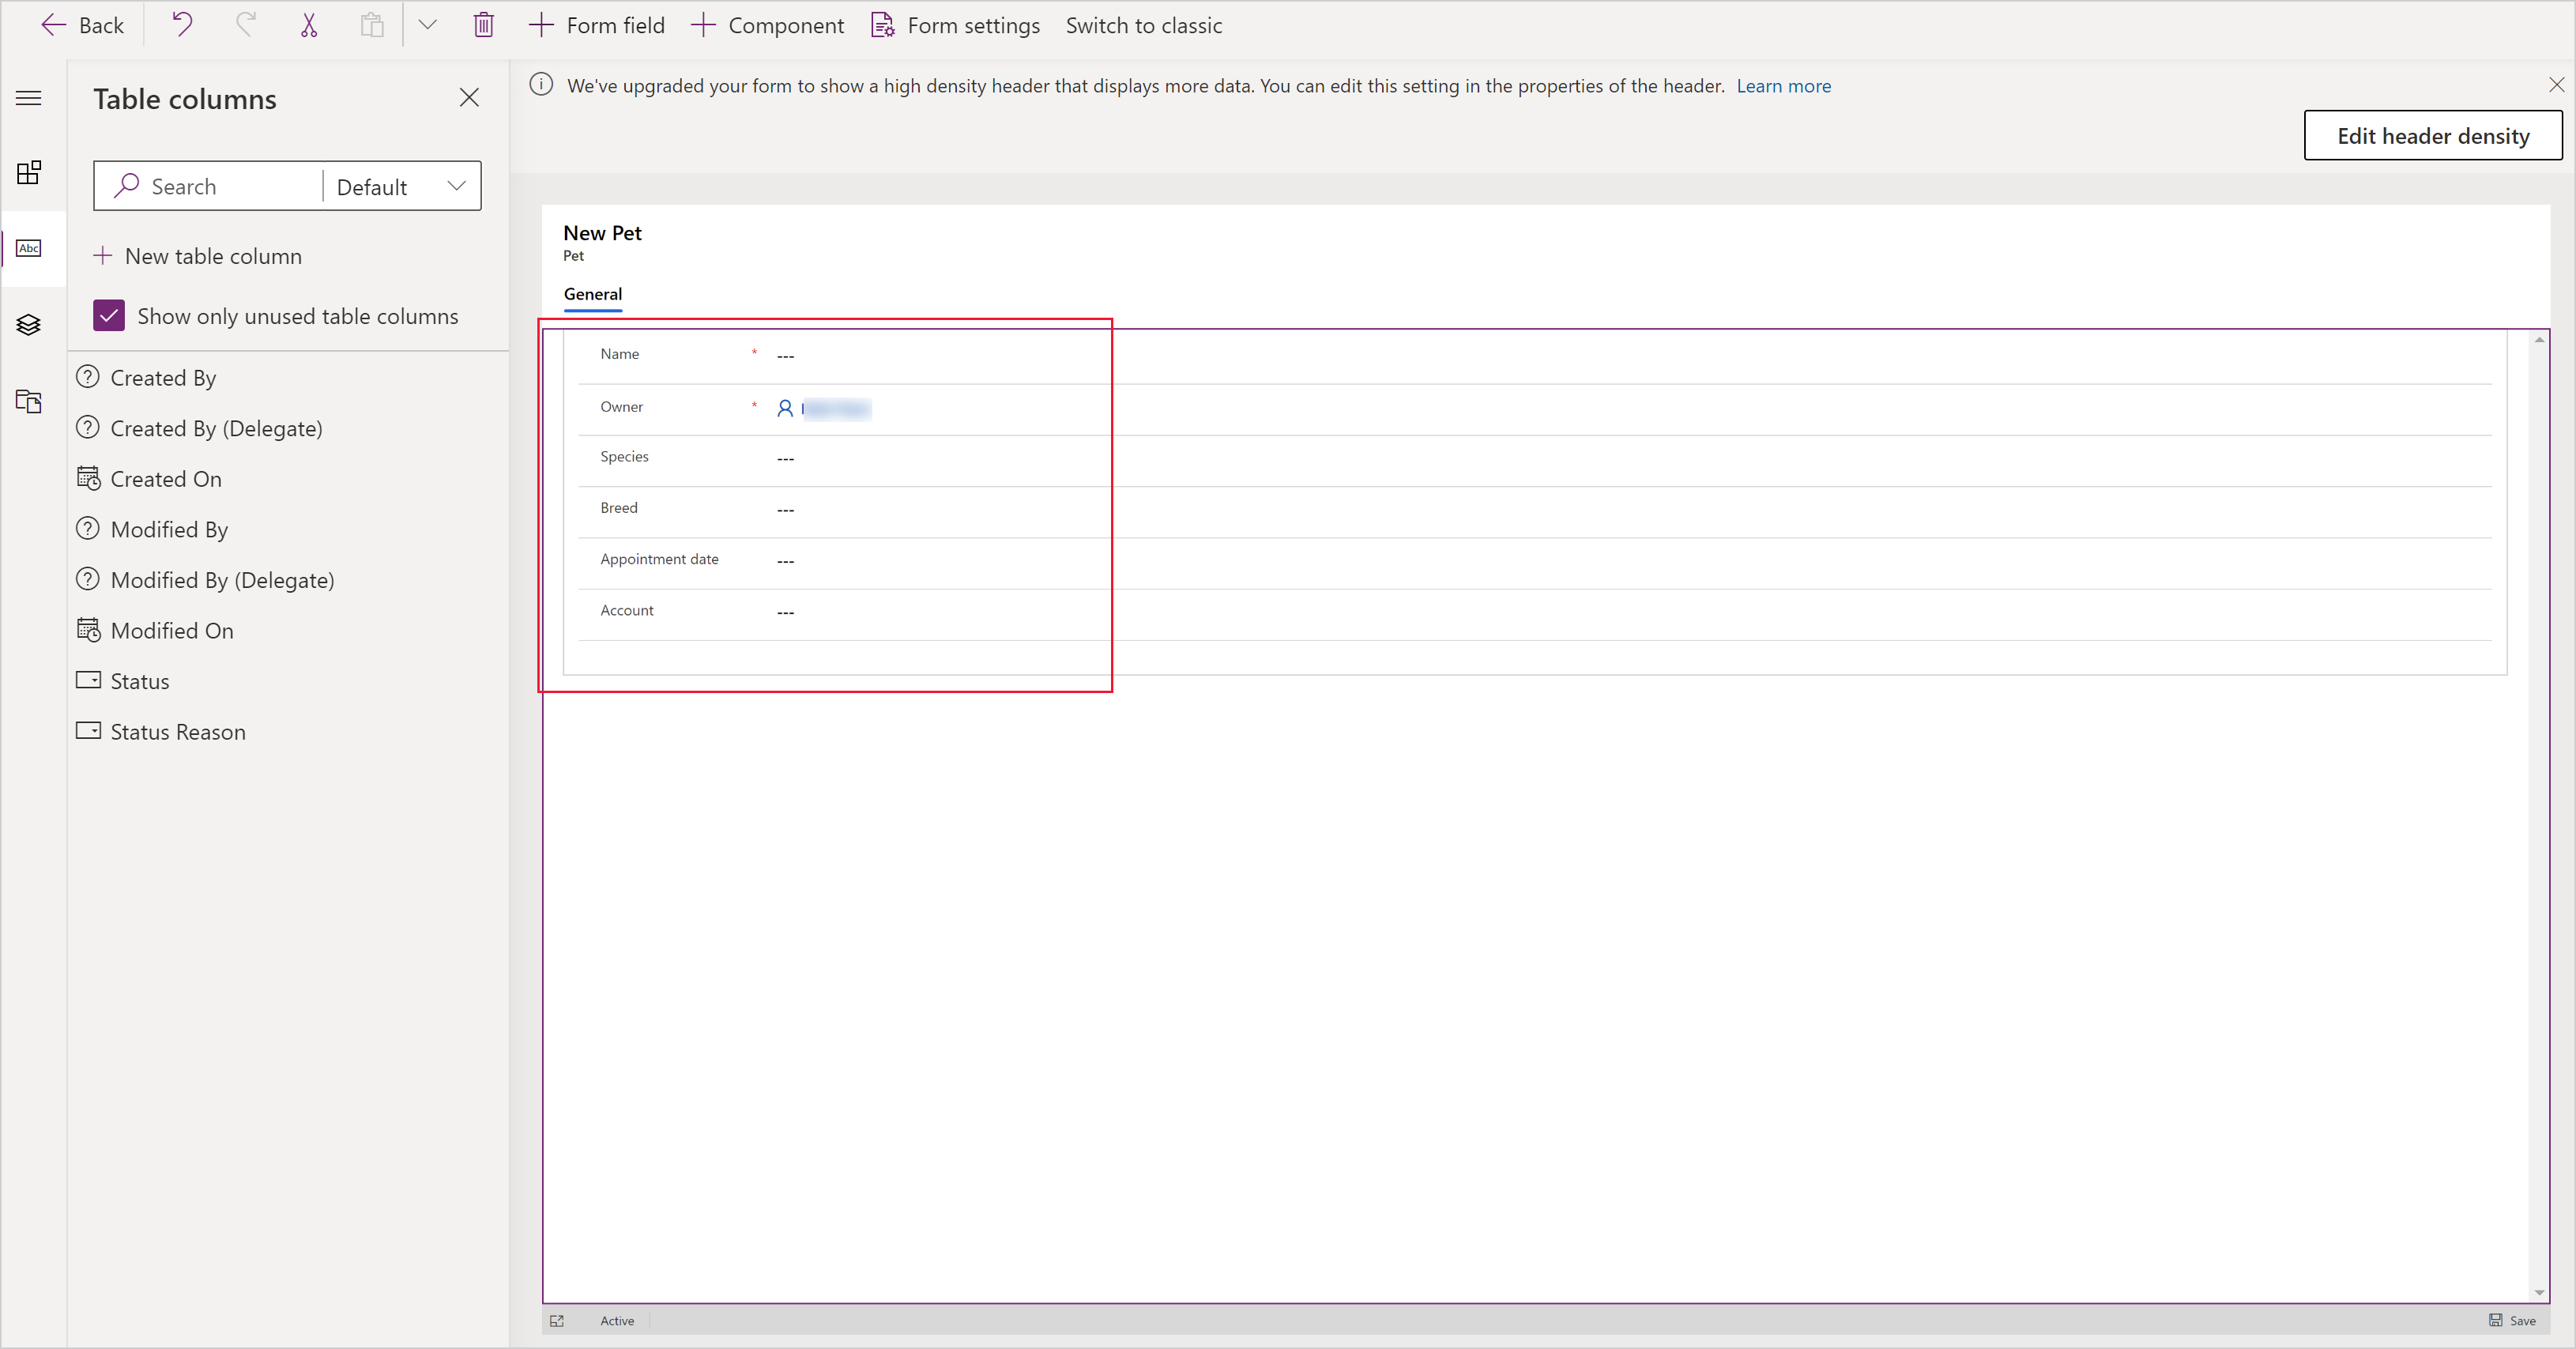Select the General tab on the form
This screenshot has width=2576, height=1349.
click(594, 295)
